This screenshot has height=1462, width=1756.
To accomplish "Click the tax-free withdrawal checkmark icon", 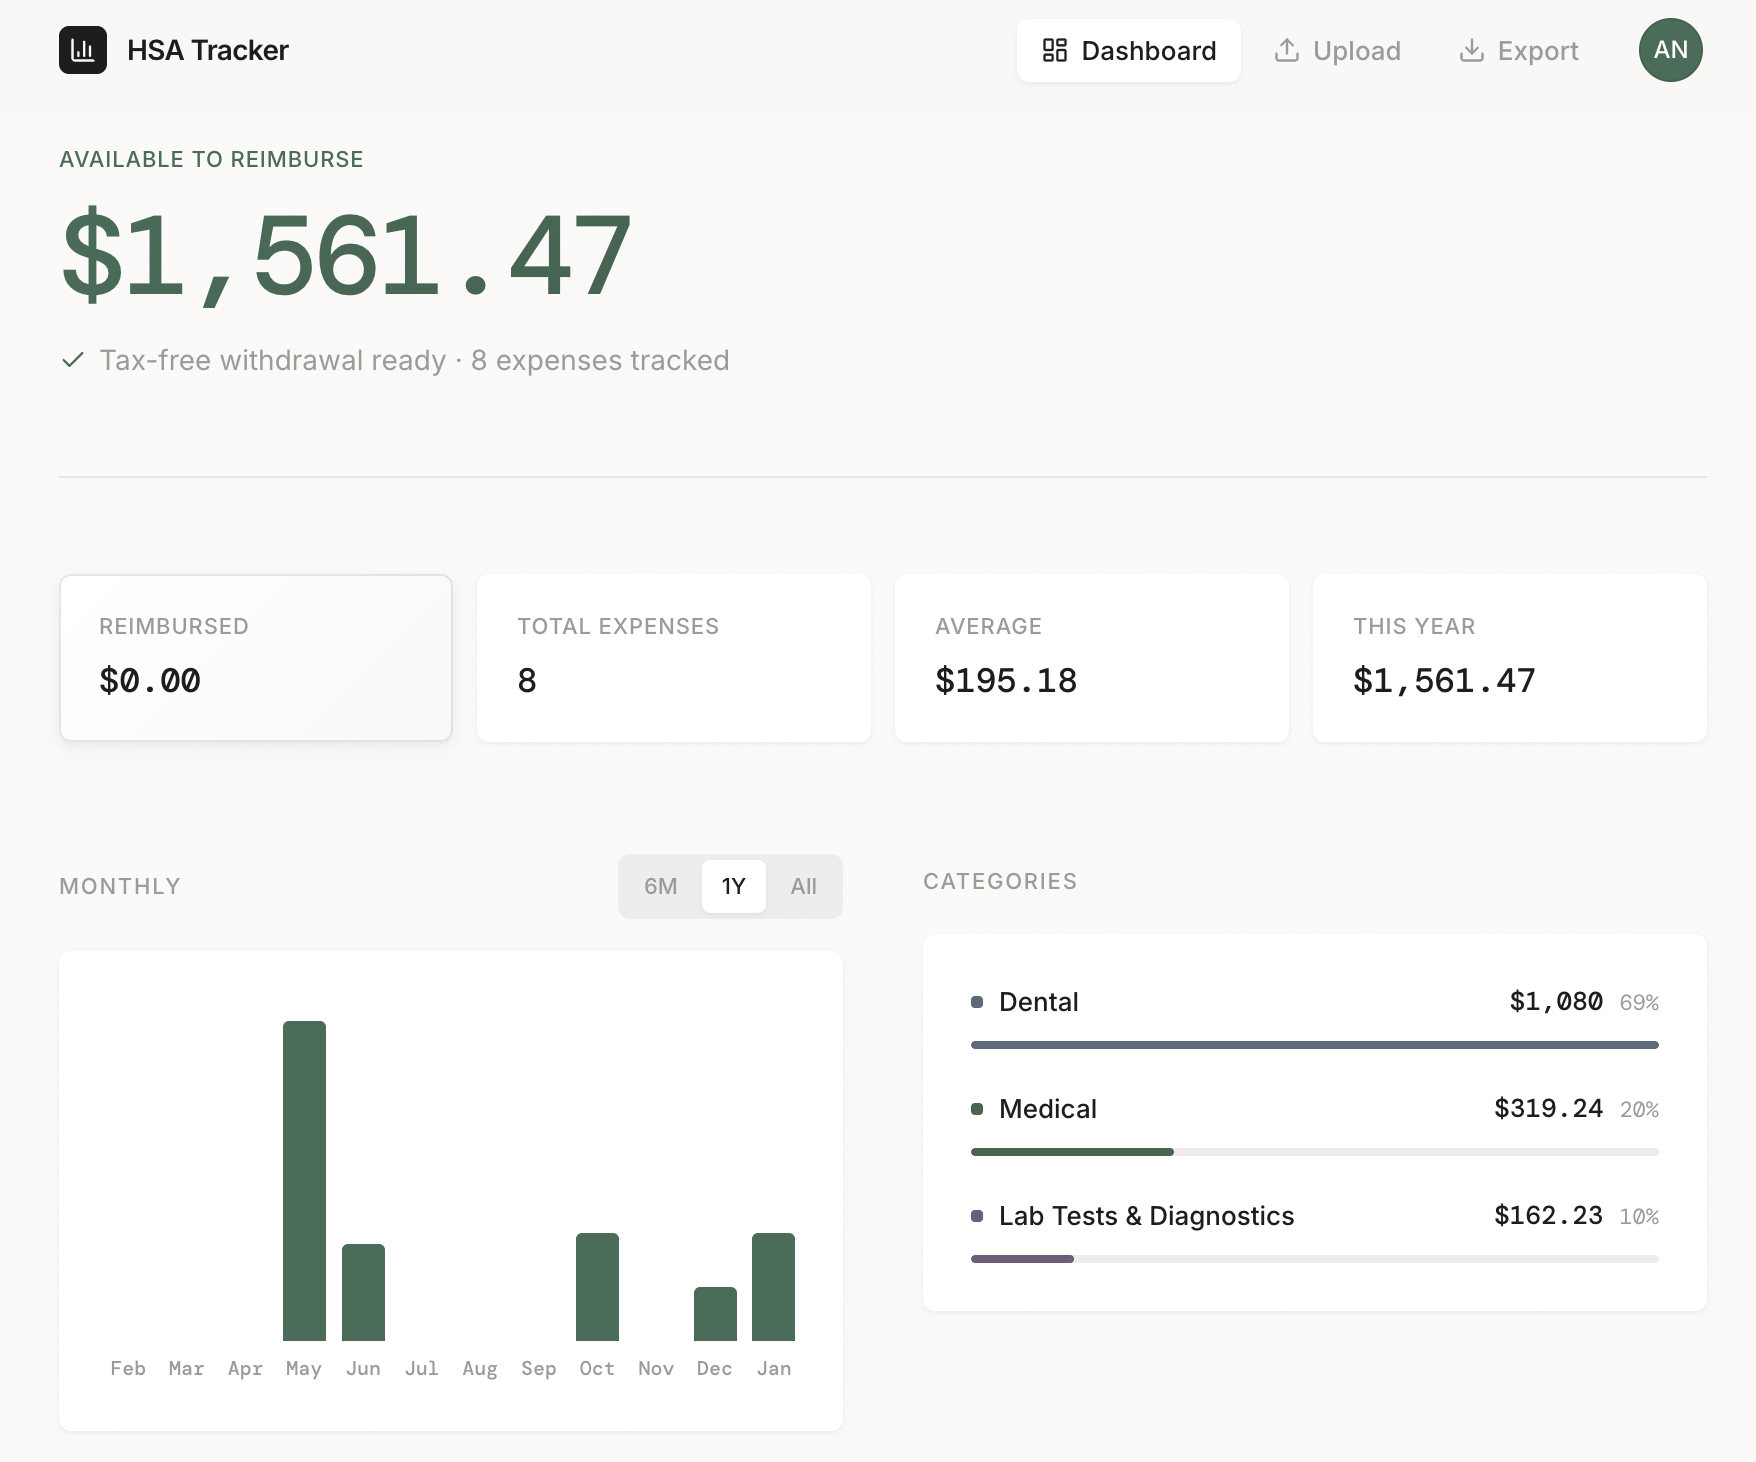I will 73,360.
